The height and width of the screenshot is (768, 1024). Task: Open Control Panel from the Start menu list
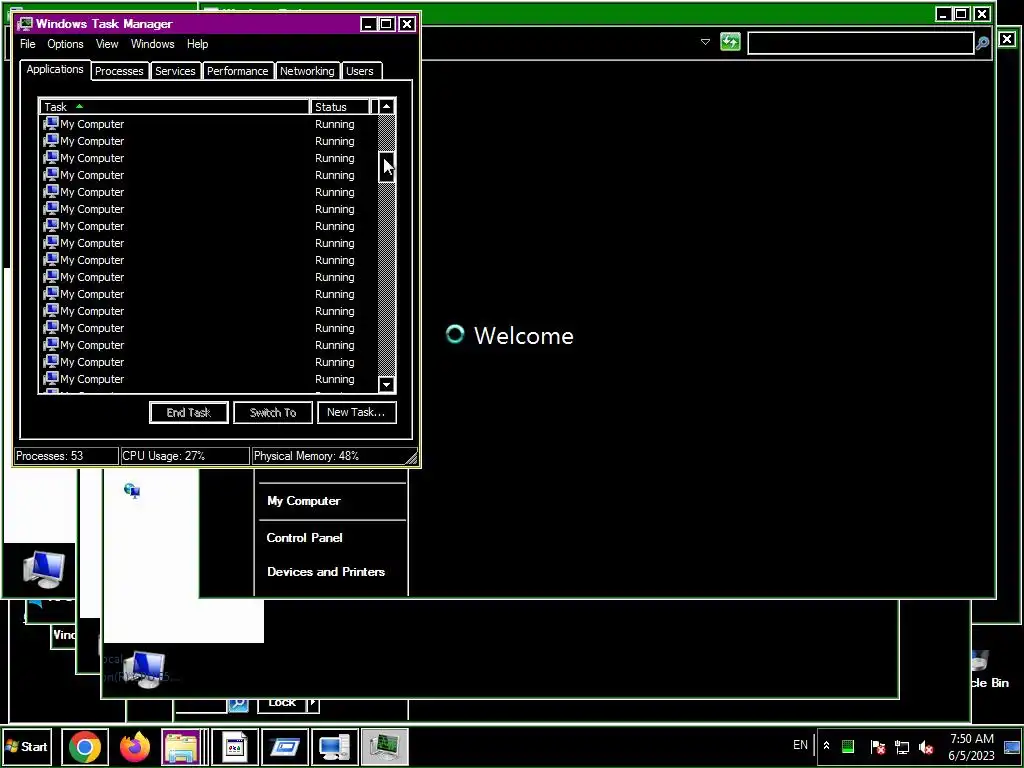[304, 537]
